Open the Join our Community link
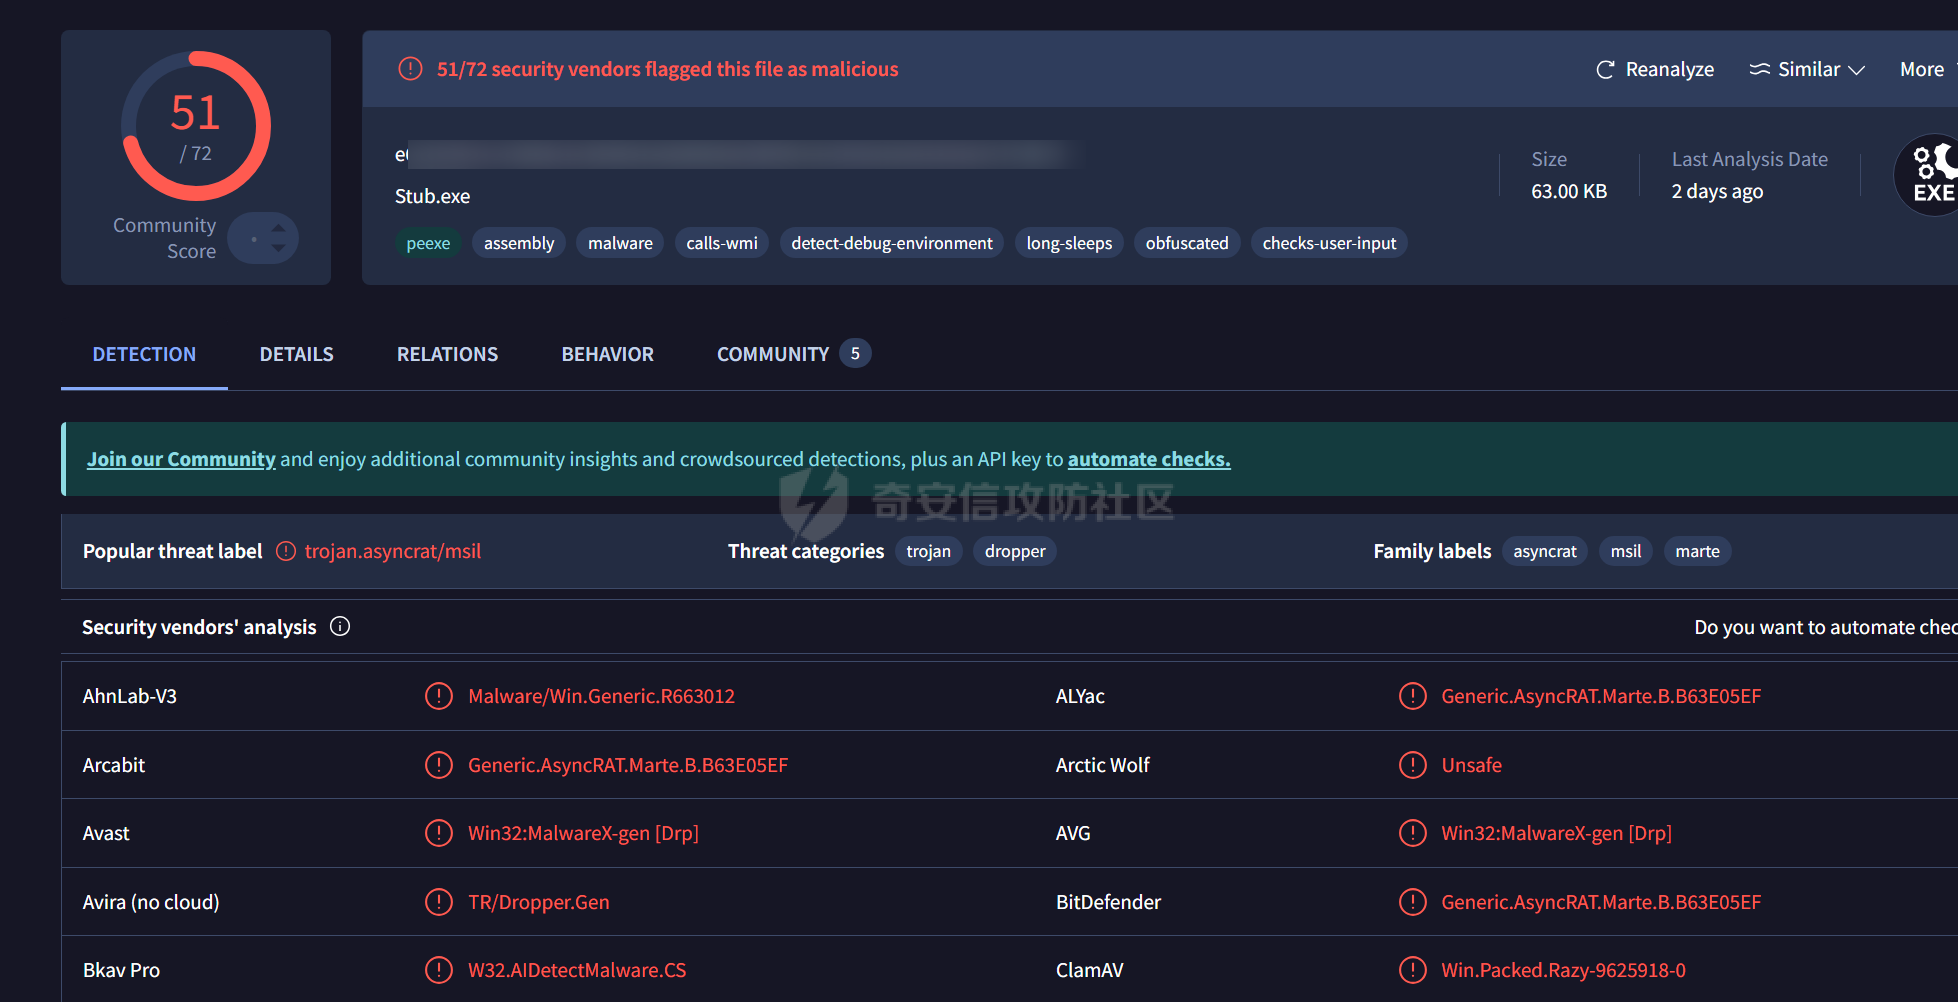 [181, 459]
